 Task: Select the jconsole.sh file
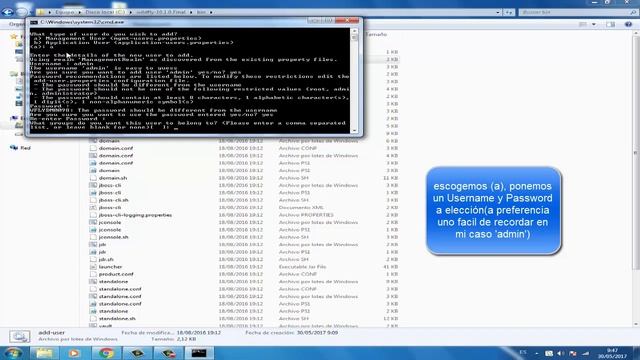tap(113, 237)
